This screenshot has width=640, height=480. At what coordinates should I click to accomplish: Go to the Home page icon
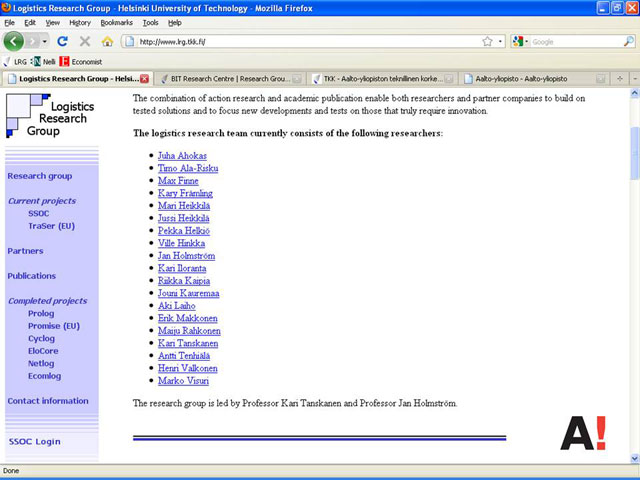click(107, 42)
